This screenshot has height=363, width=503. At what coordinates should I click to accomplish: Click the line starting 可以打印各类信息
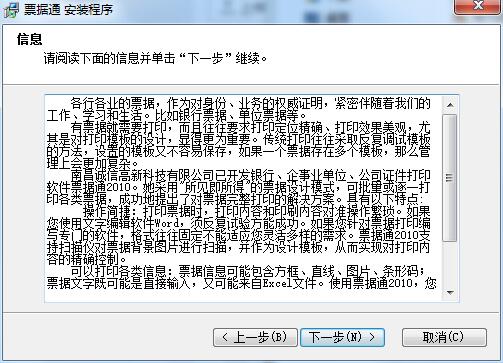pos(247,271)
